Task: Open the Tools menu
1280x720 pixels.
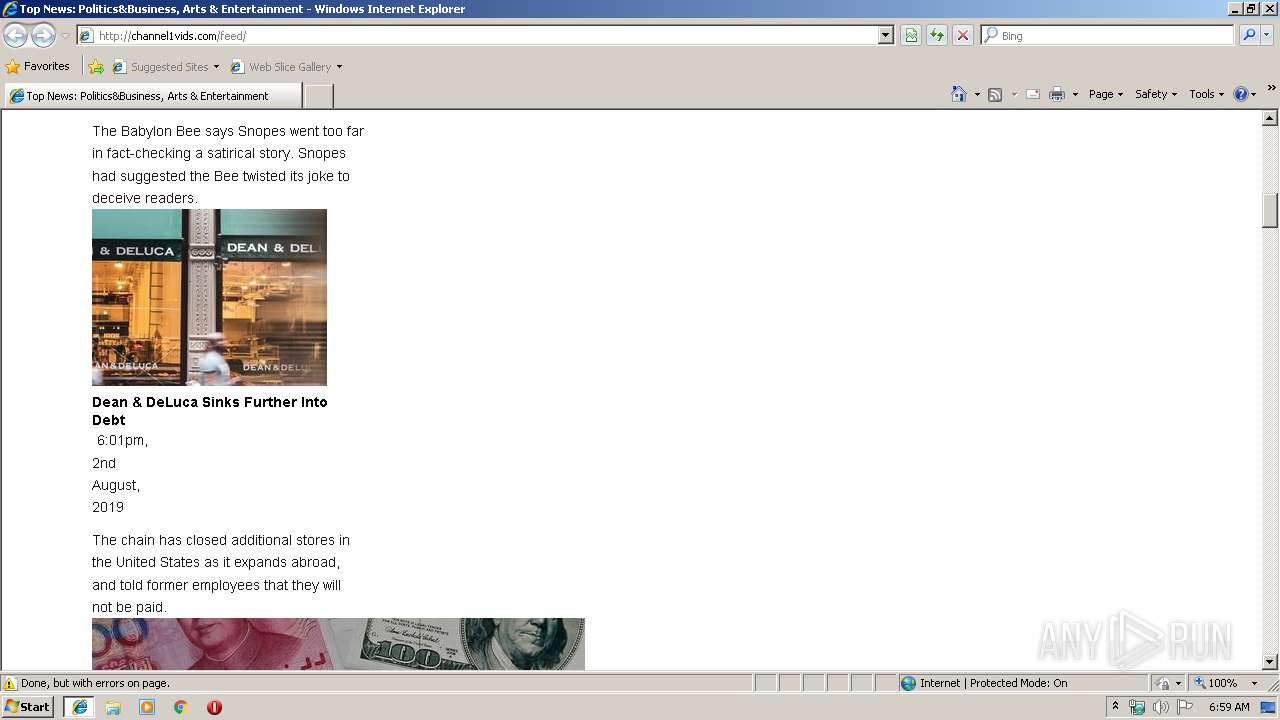Action: (1206, 94)
